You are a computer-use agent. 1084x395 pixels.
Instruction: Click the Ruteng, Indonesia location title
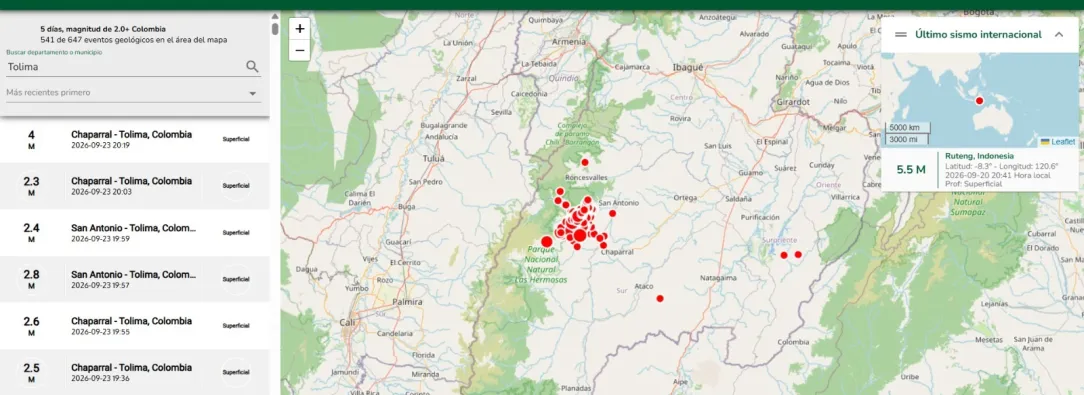click(980, 156)
